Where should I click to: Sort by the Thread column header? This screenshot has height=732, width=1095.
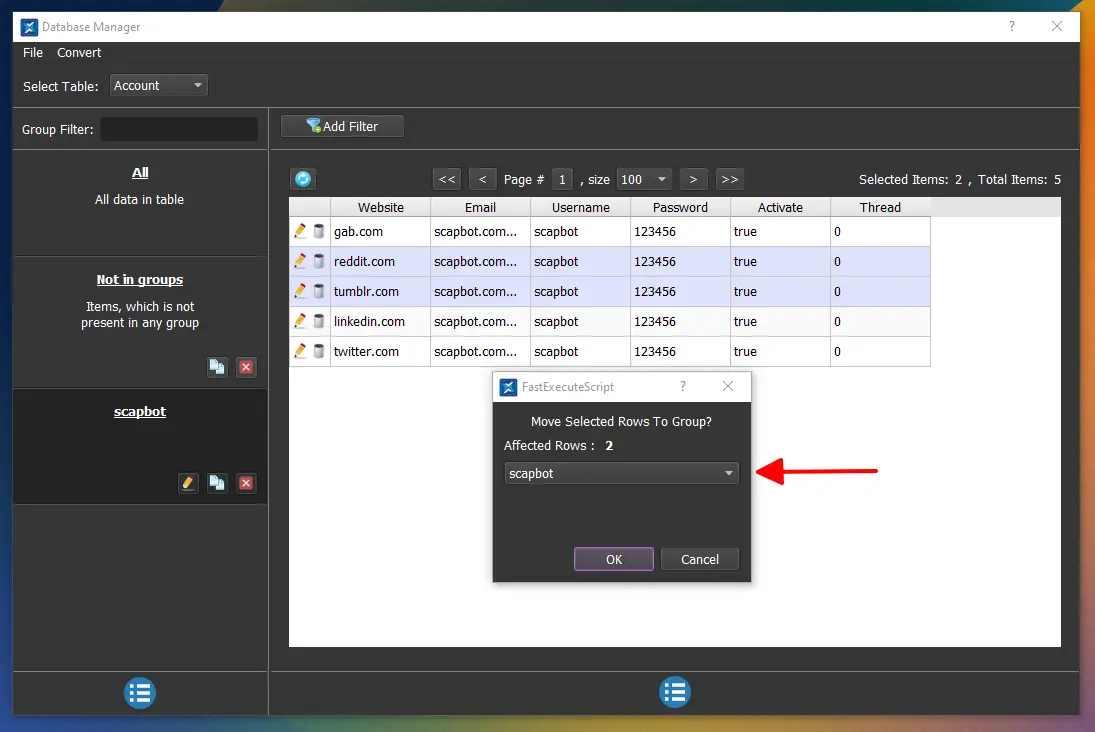tap(880, 207)
